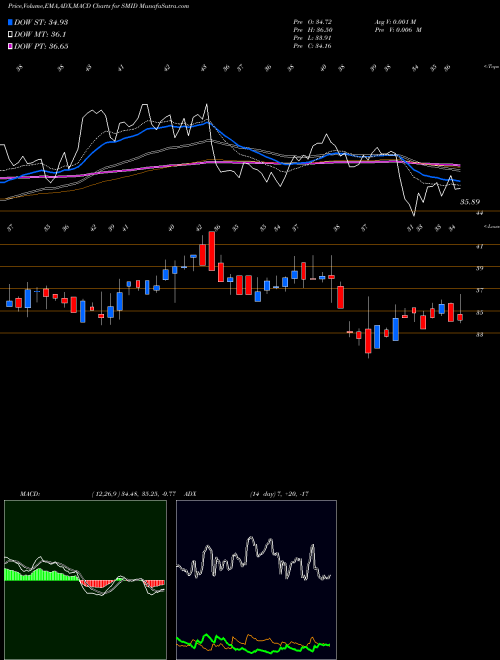Select the 'DOW PT: 36.65' legend text

click(41, 46)
